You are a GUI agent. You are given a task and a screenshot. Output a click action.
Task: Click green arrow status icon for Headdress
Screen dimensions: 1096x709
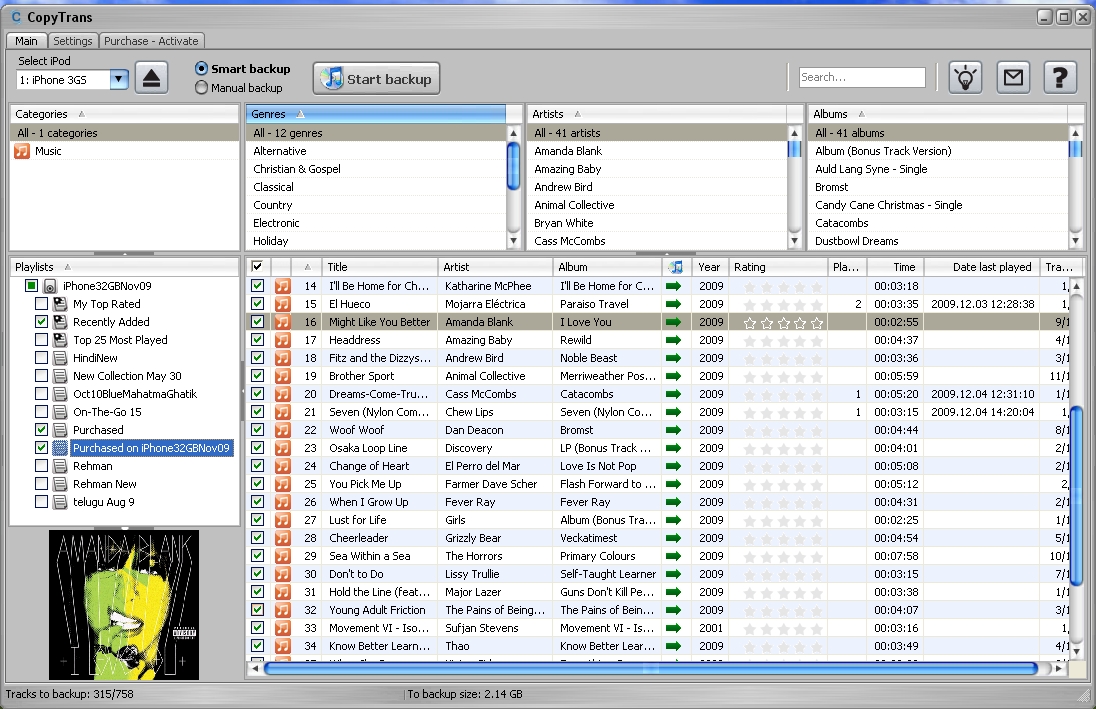click(673, 340)
